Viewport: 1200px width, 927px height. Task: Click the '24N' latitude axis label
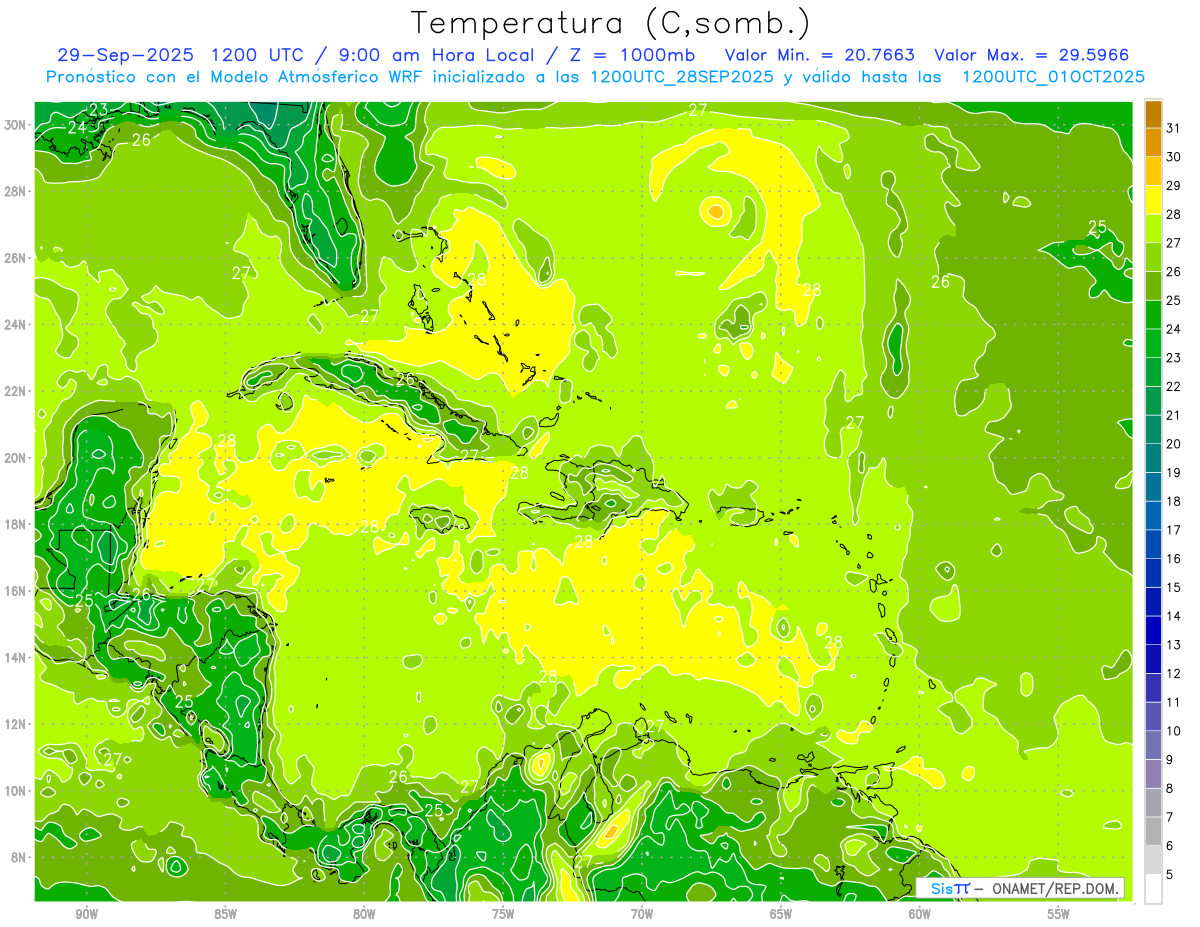(15, 325)
